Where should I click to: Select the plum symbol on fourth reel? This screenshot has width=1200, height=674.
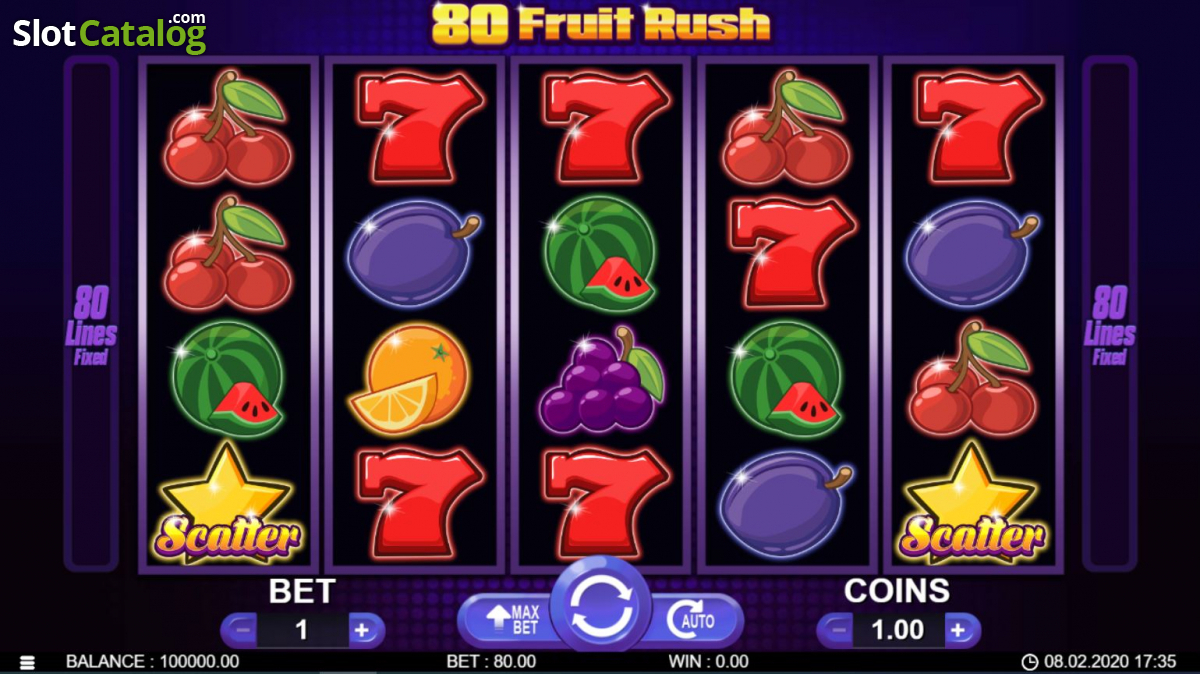pos(786,504)
